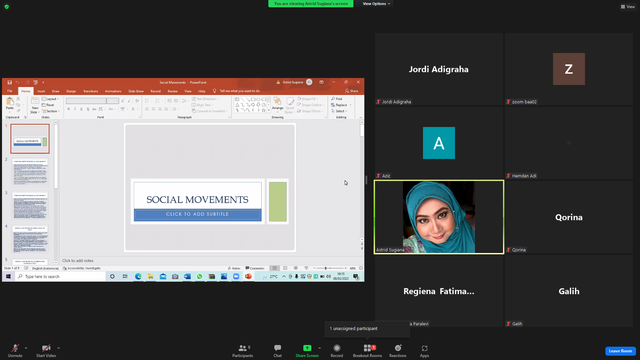This screenshot has height=360, width=640.
Task: Select Astrid Sugiana's video tile
Action: click(439, 217)
